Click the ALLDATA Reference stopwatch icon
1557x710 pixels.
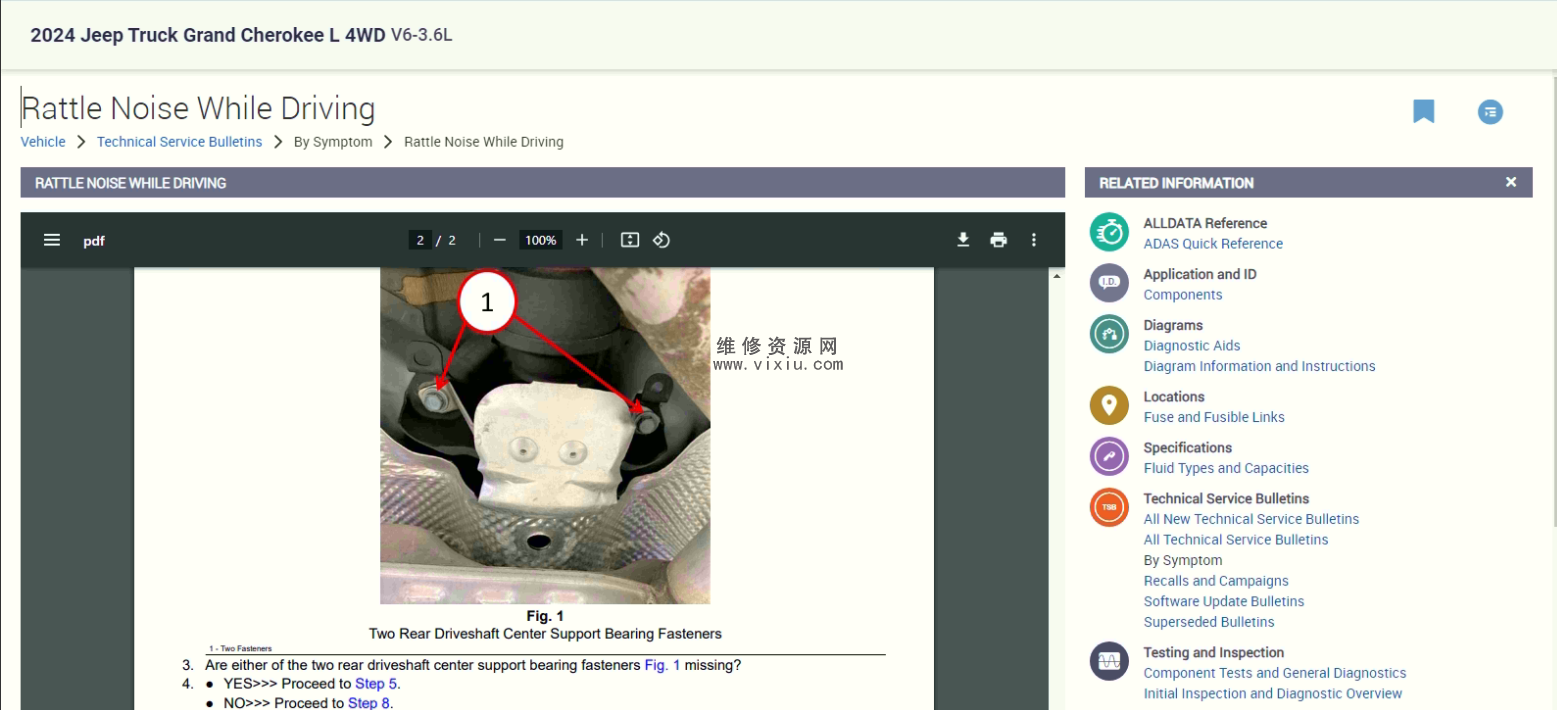[x=1109, y=232]
